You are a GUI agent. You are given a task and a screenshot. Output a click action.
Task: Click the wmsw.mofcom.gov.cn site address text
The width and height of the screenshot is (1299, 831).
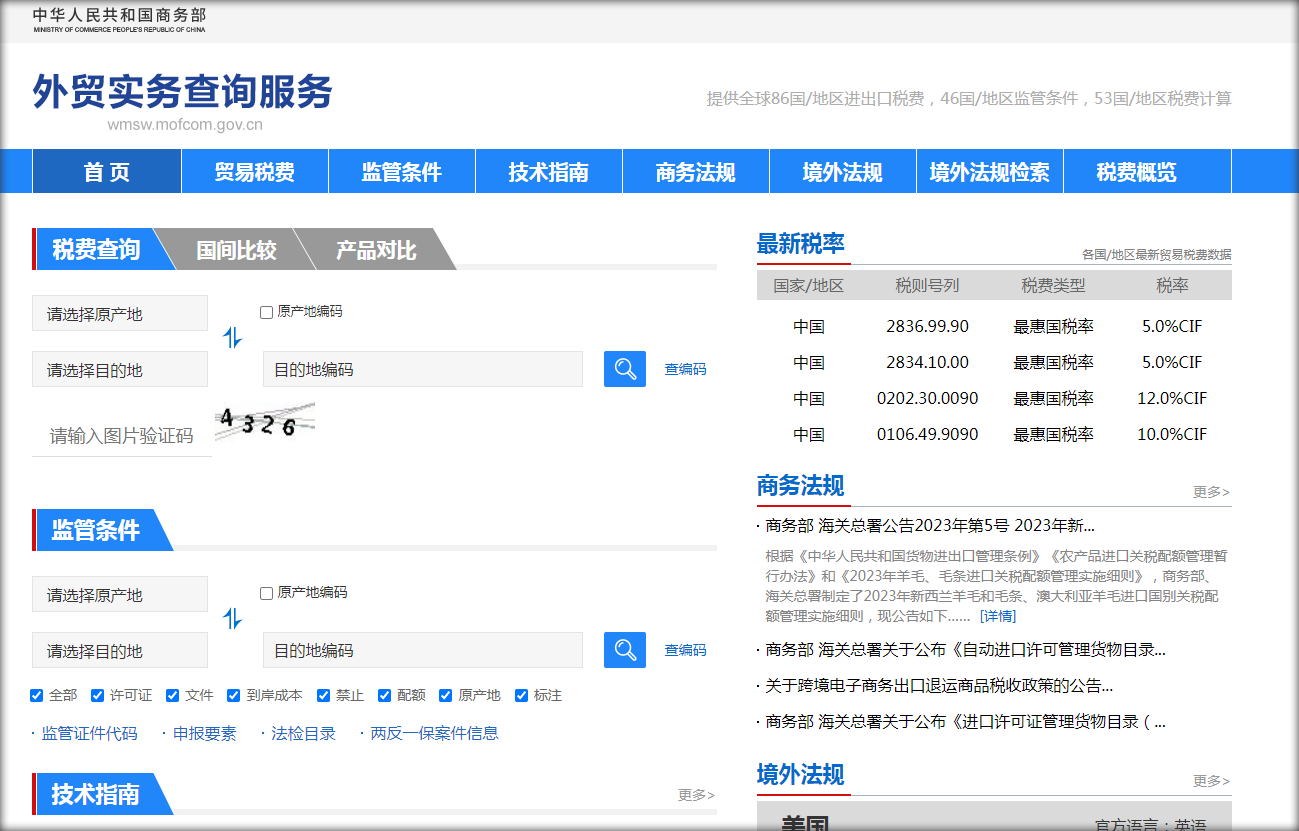(185, 125)
